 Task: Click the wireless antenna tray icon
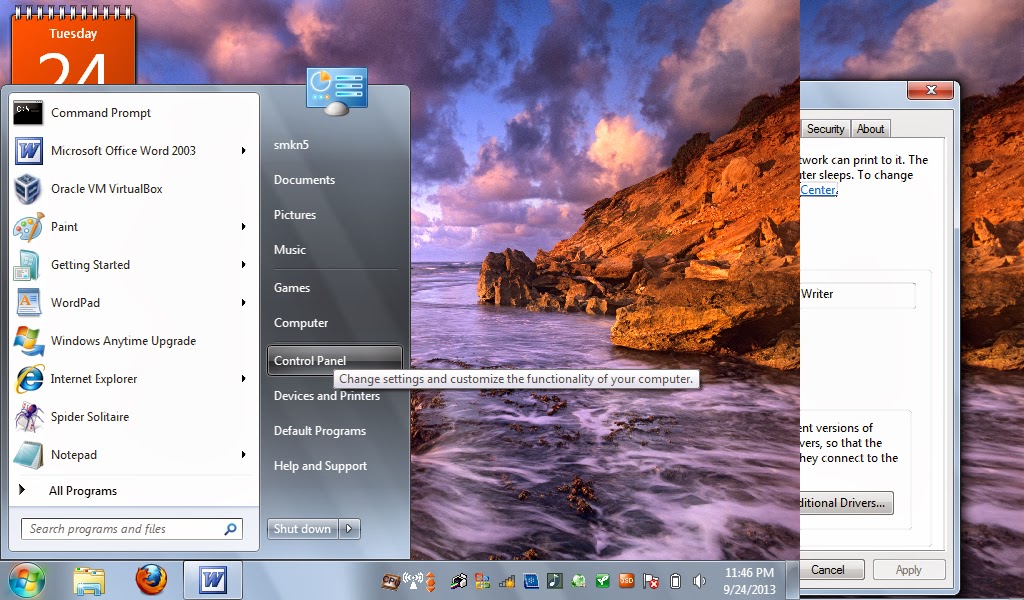click(413, 580)
